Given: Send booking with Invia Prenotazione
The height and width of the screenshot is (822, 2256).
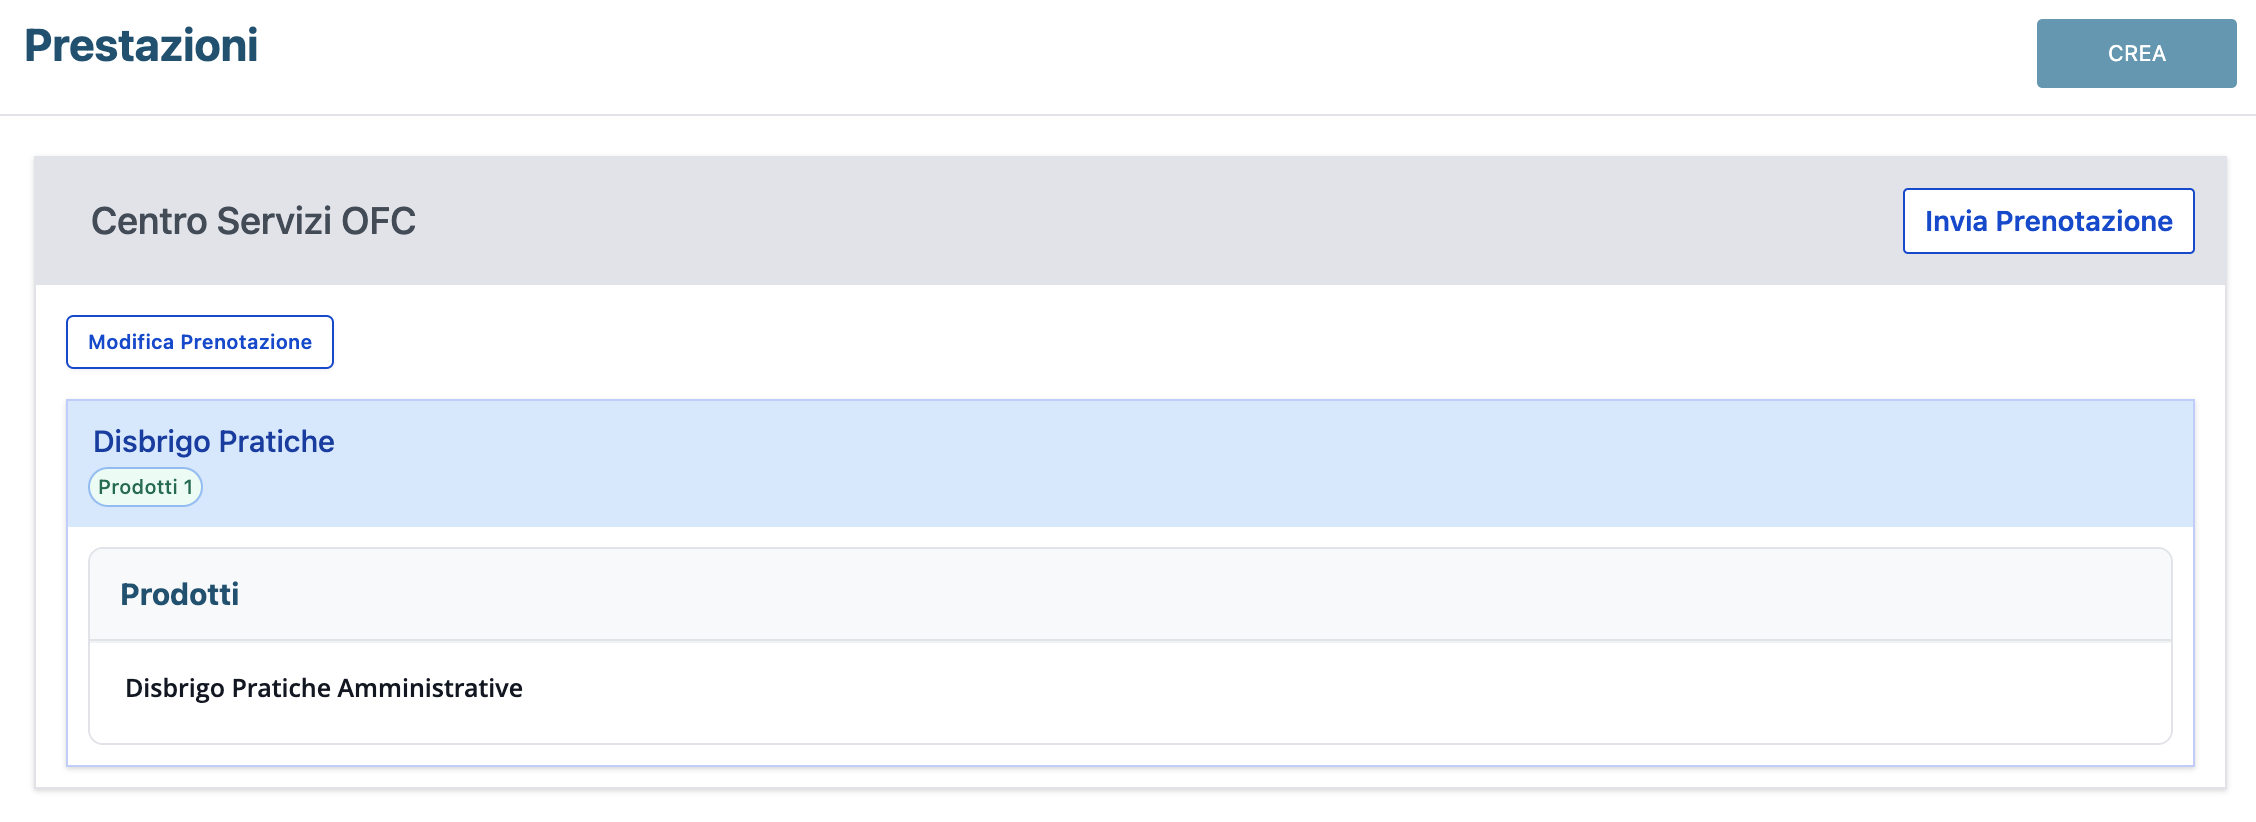Looking at the screenshot, I should 2048,221.
